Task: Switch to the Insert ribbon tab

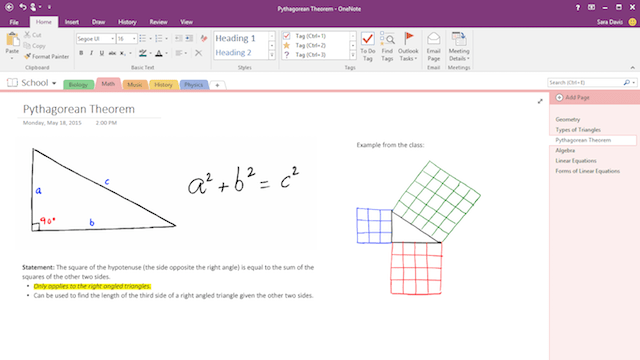Action: [x=72, y=22]
